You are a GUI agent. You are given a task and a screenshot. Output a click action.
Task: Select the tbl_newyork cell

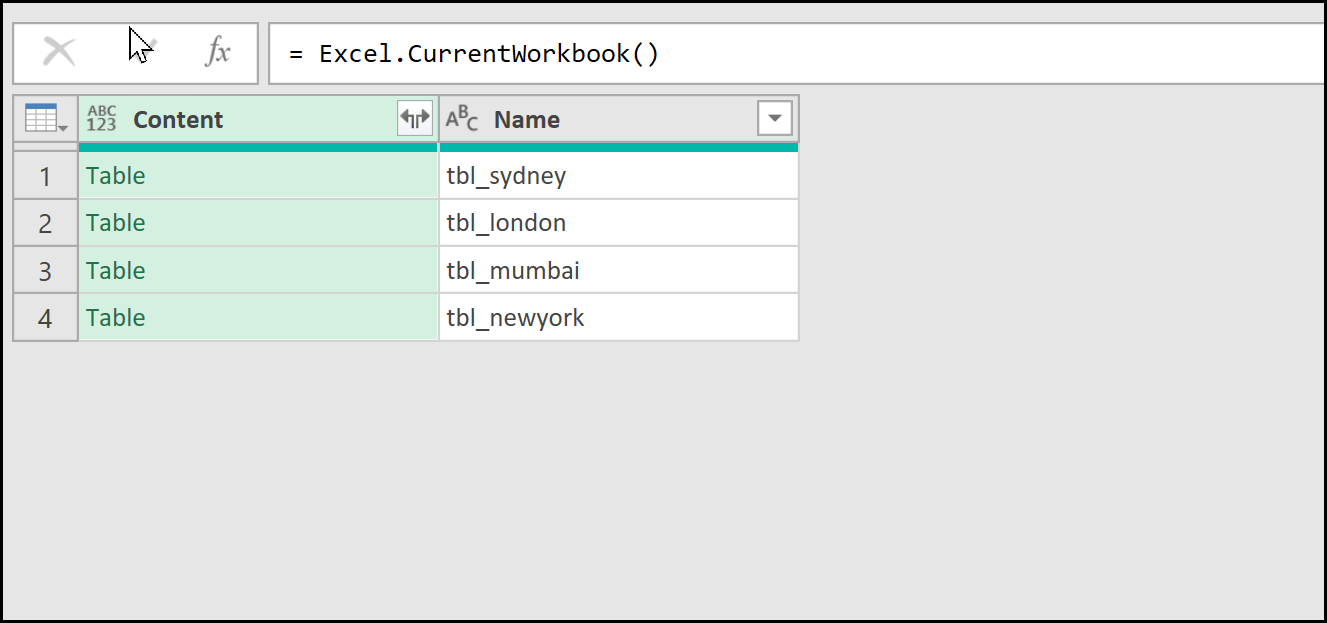(618, 318)
